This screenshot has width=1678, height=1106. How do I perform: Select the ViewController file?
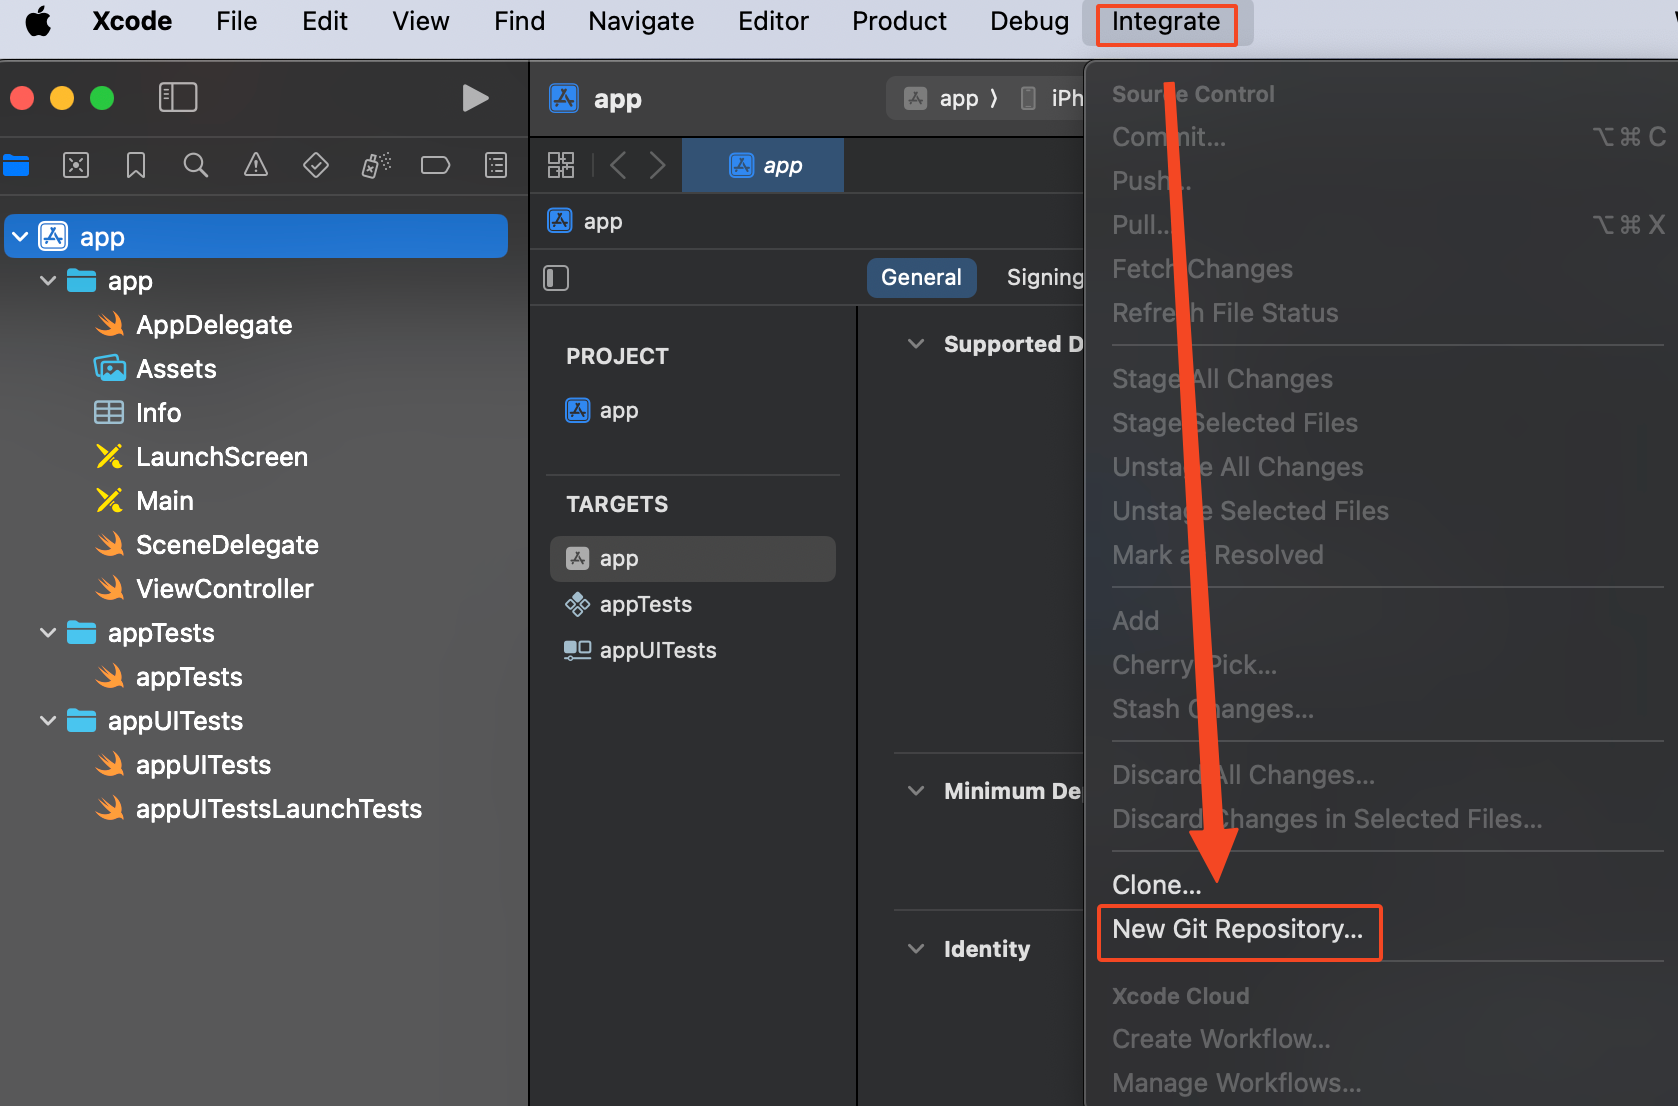point(225,589)
